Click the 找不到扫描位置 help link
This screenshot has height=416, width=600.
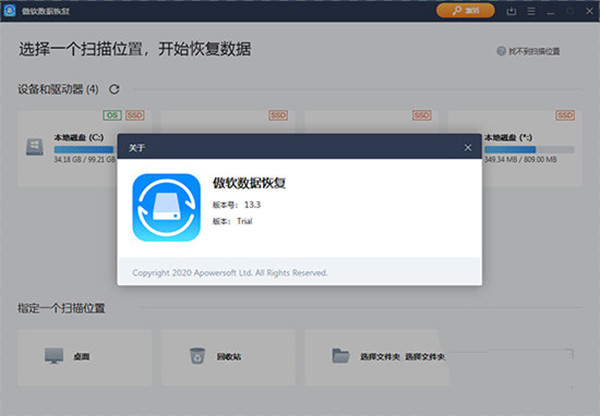point(534,51)
